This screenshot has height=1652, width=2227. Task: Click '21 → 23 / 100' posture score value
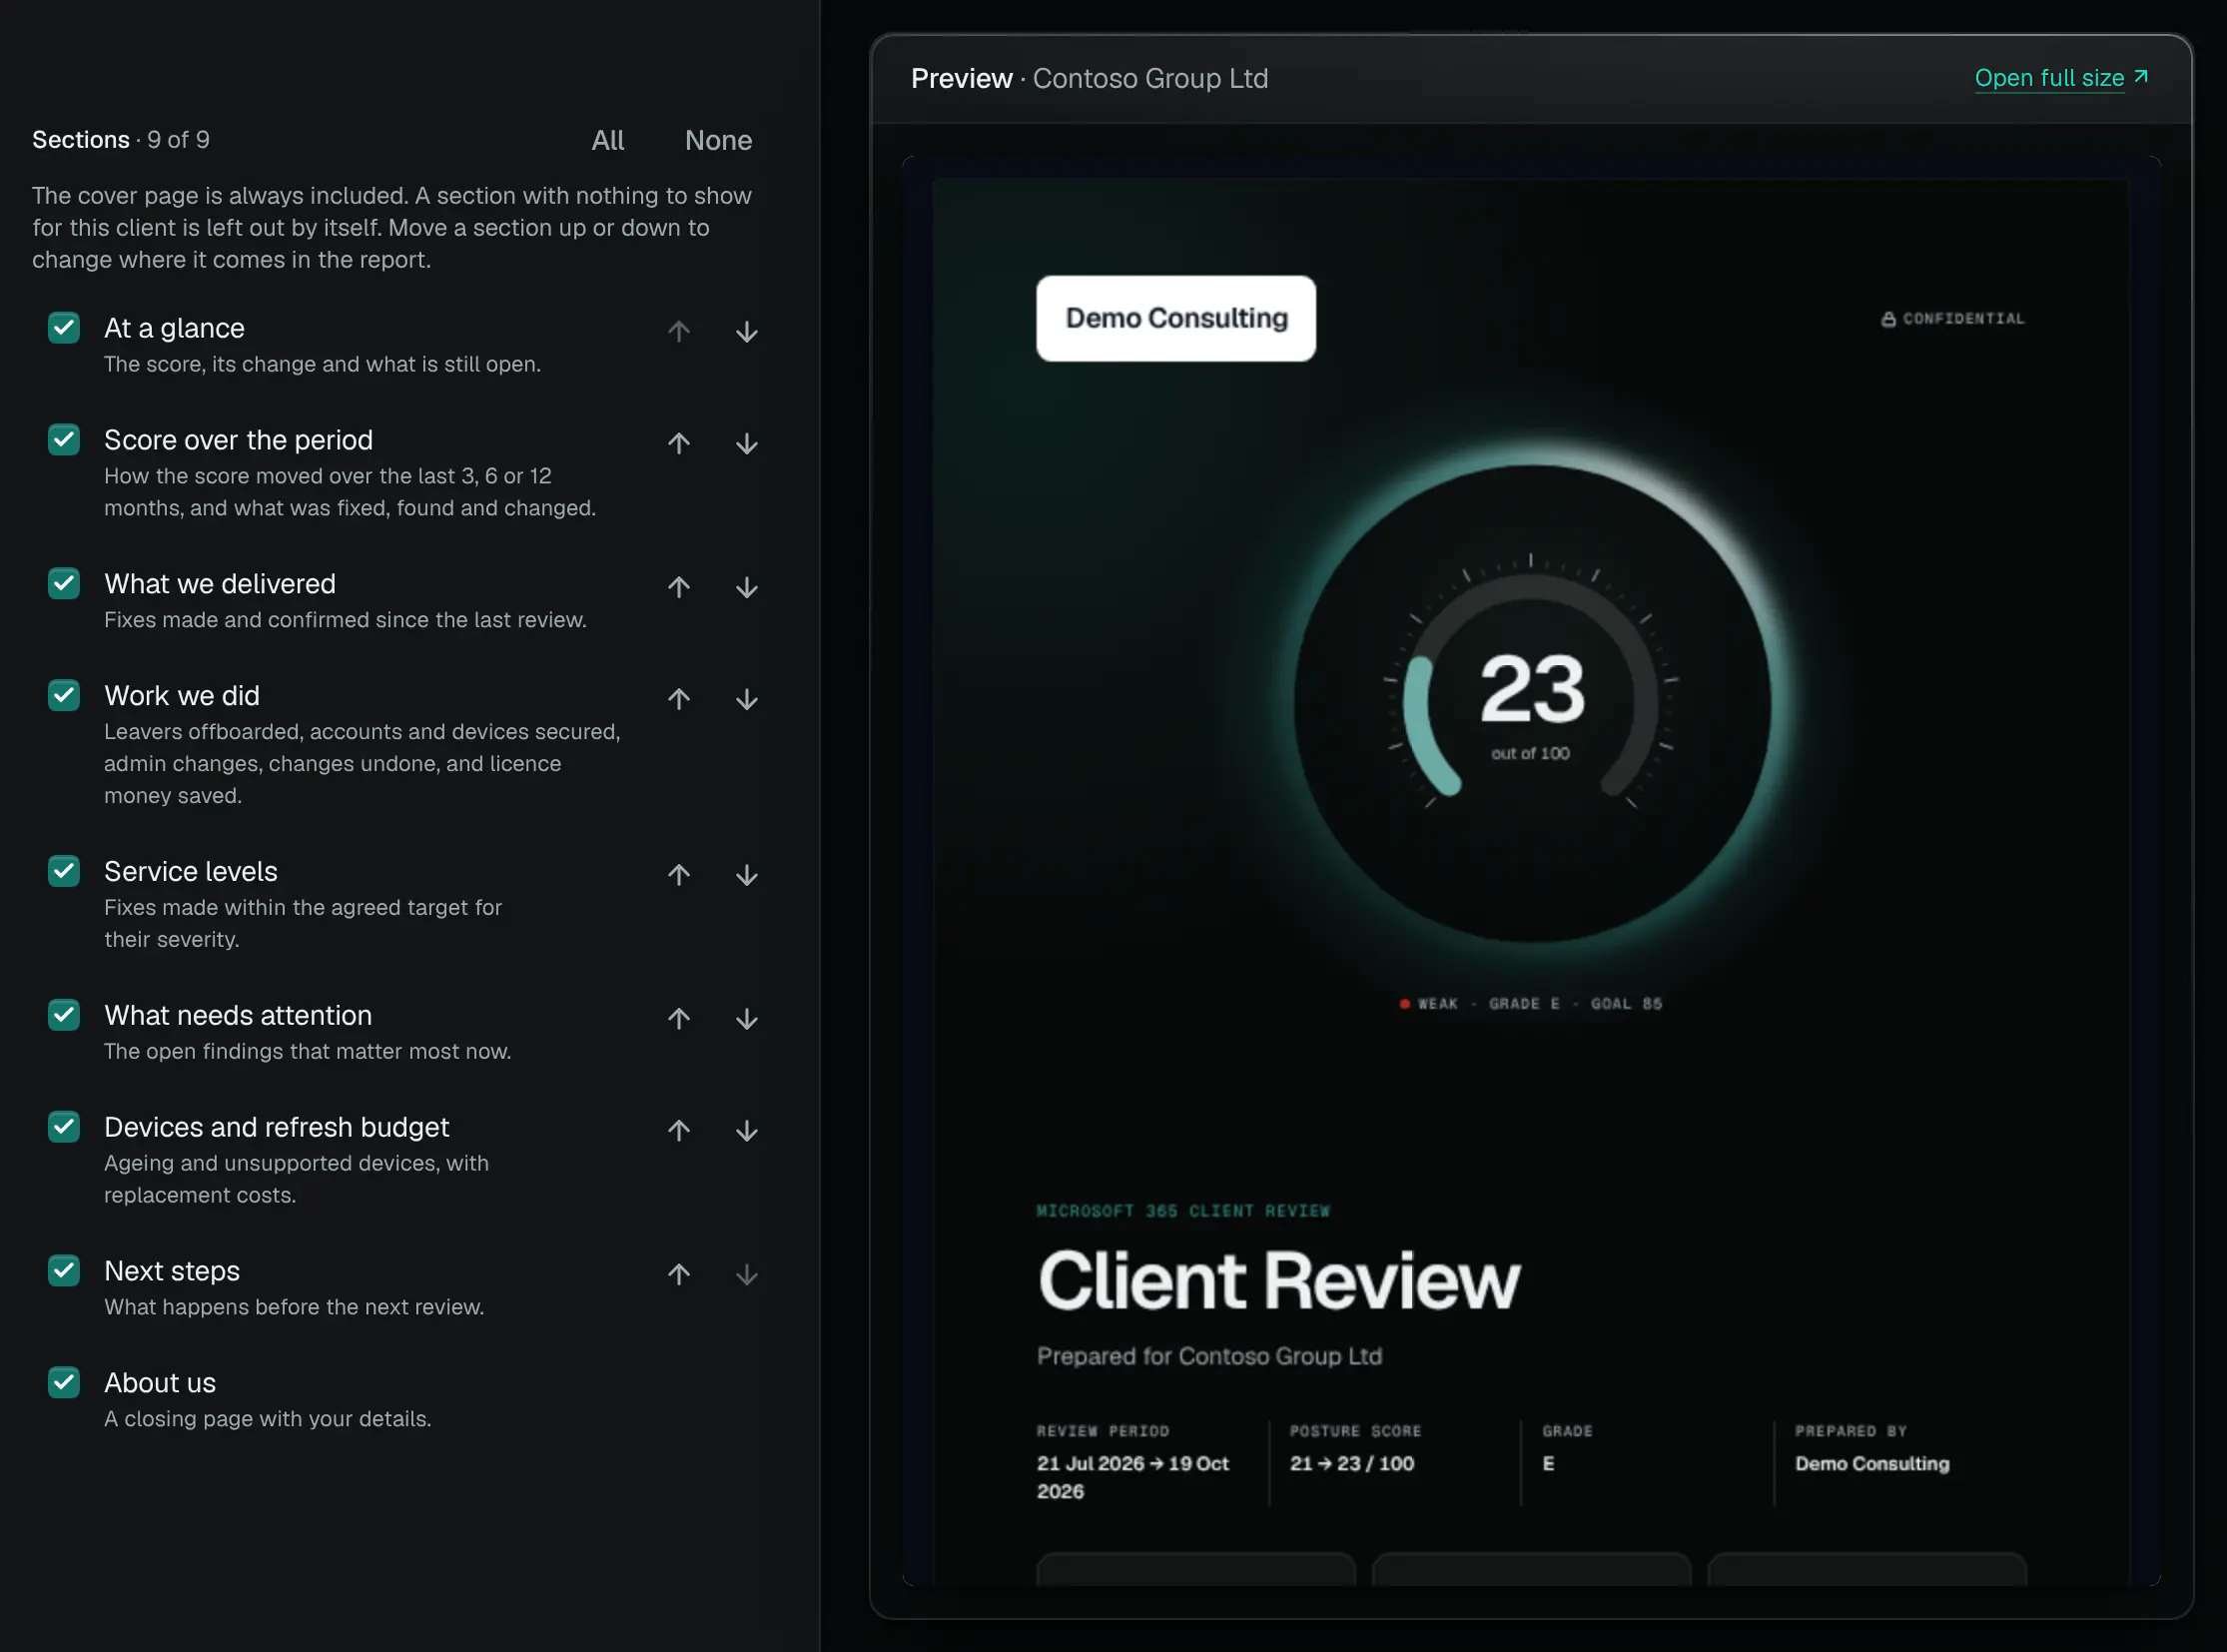click(1352, 1463)
